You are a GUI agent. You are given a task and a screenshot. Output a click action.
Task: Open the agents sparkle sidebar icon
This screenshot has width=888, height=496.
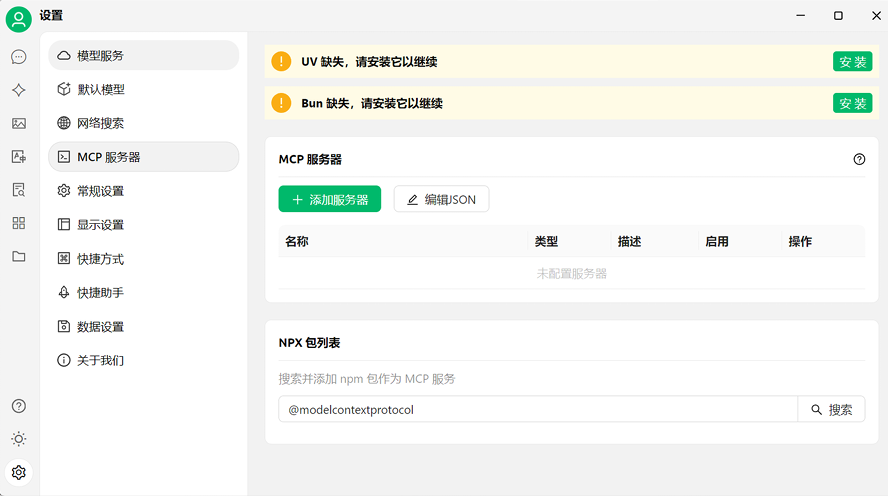tap(19, 90)
